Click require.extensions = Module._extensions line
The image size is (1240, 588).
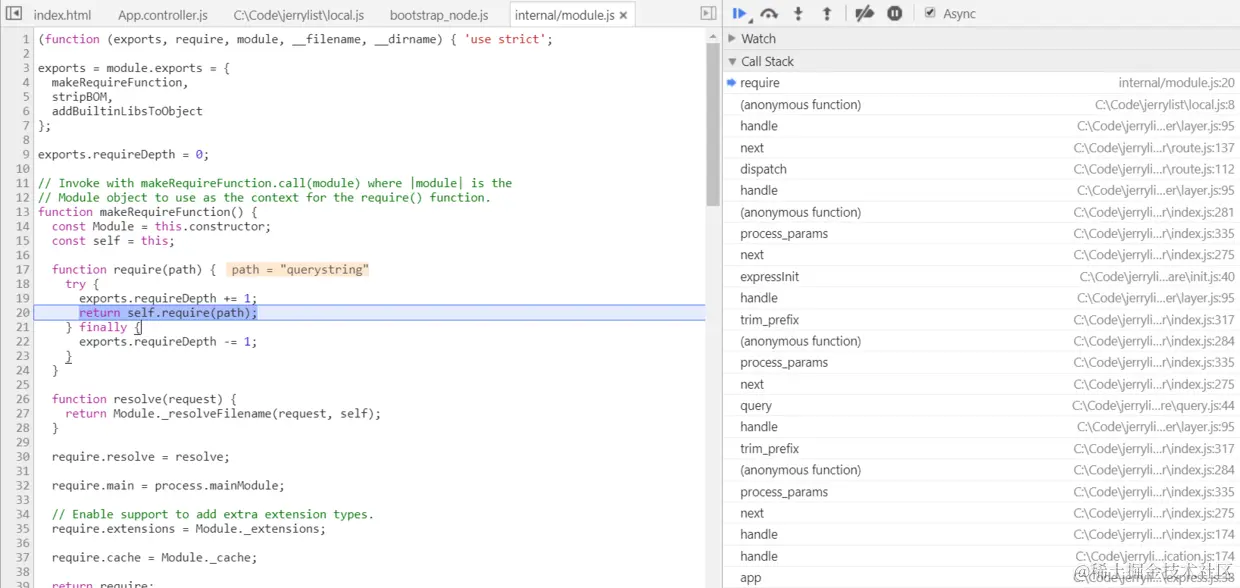coord(189,528)
